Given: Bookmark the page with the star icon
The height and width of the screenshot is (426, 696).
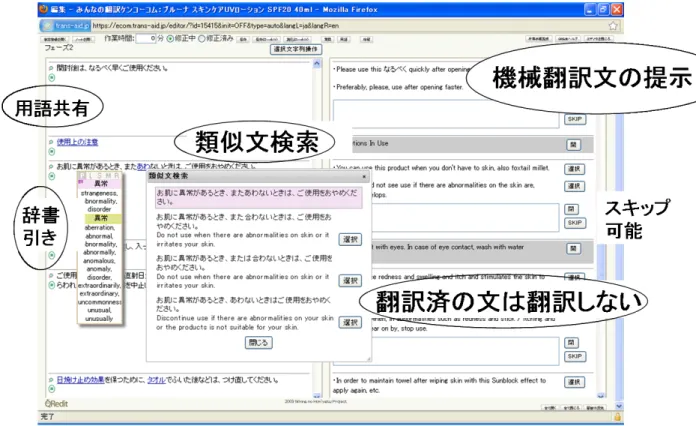Looking at the screenshot, I should 613,26.
